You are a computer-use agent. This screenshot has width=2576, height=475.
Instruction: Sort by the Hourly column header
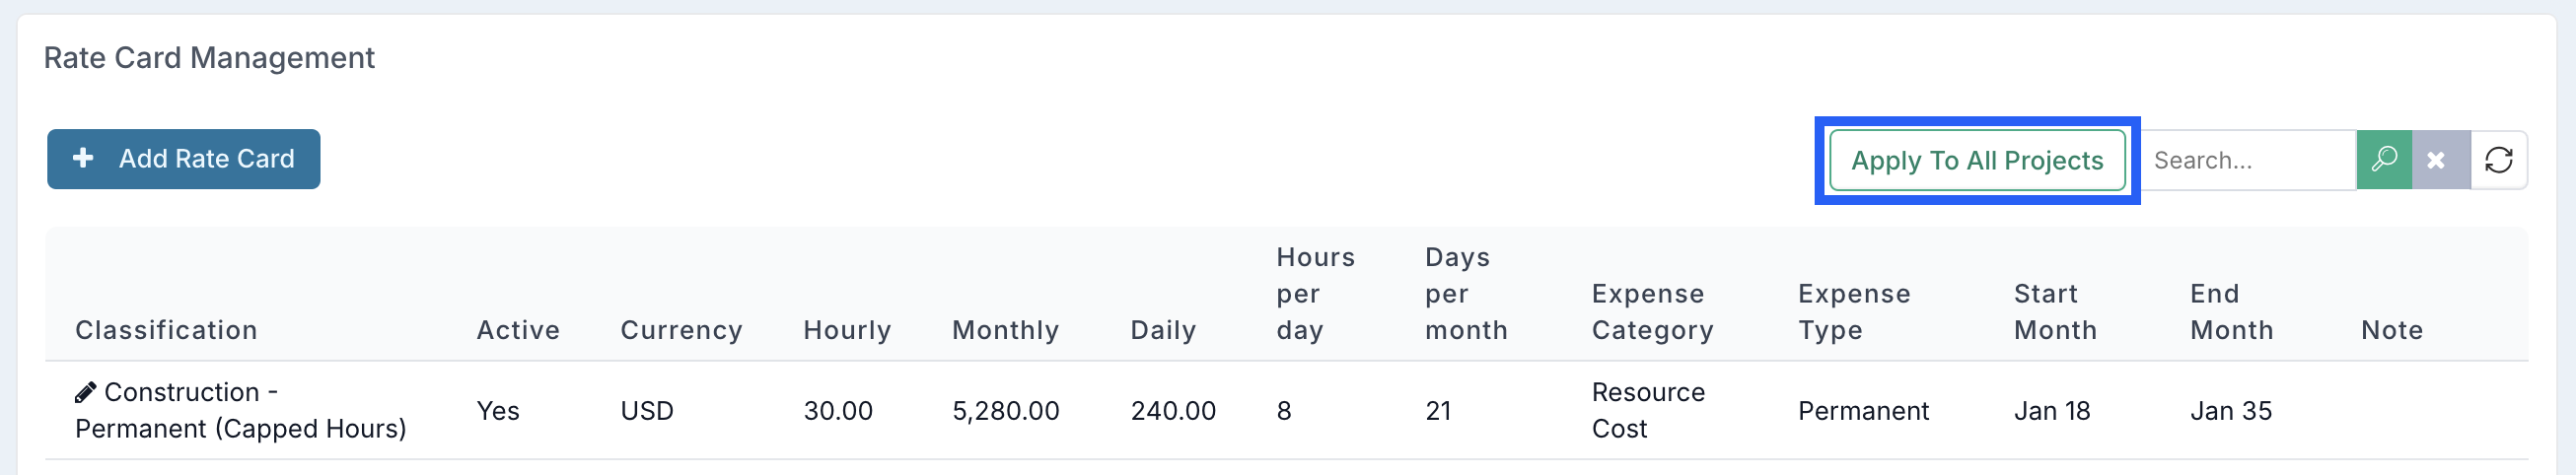point(847,330)
